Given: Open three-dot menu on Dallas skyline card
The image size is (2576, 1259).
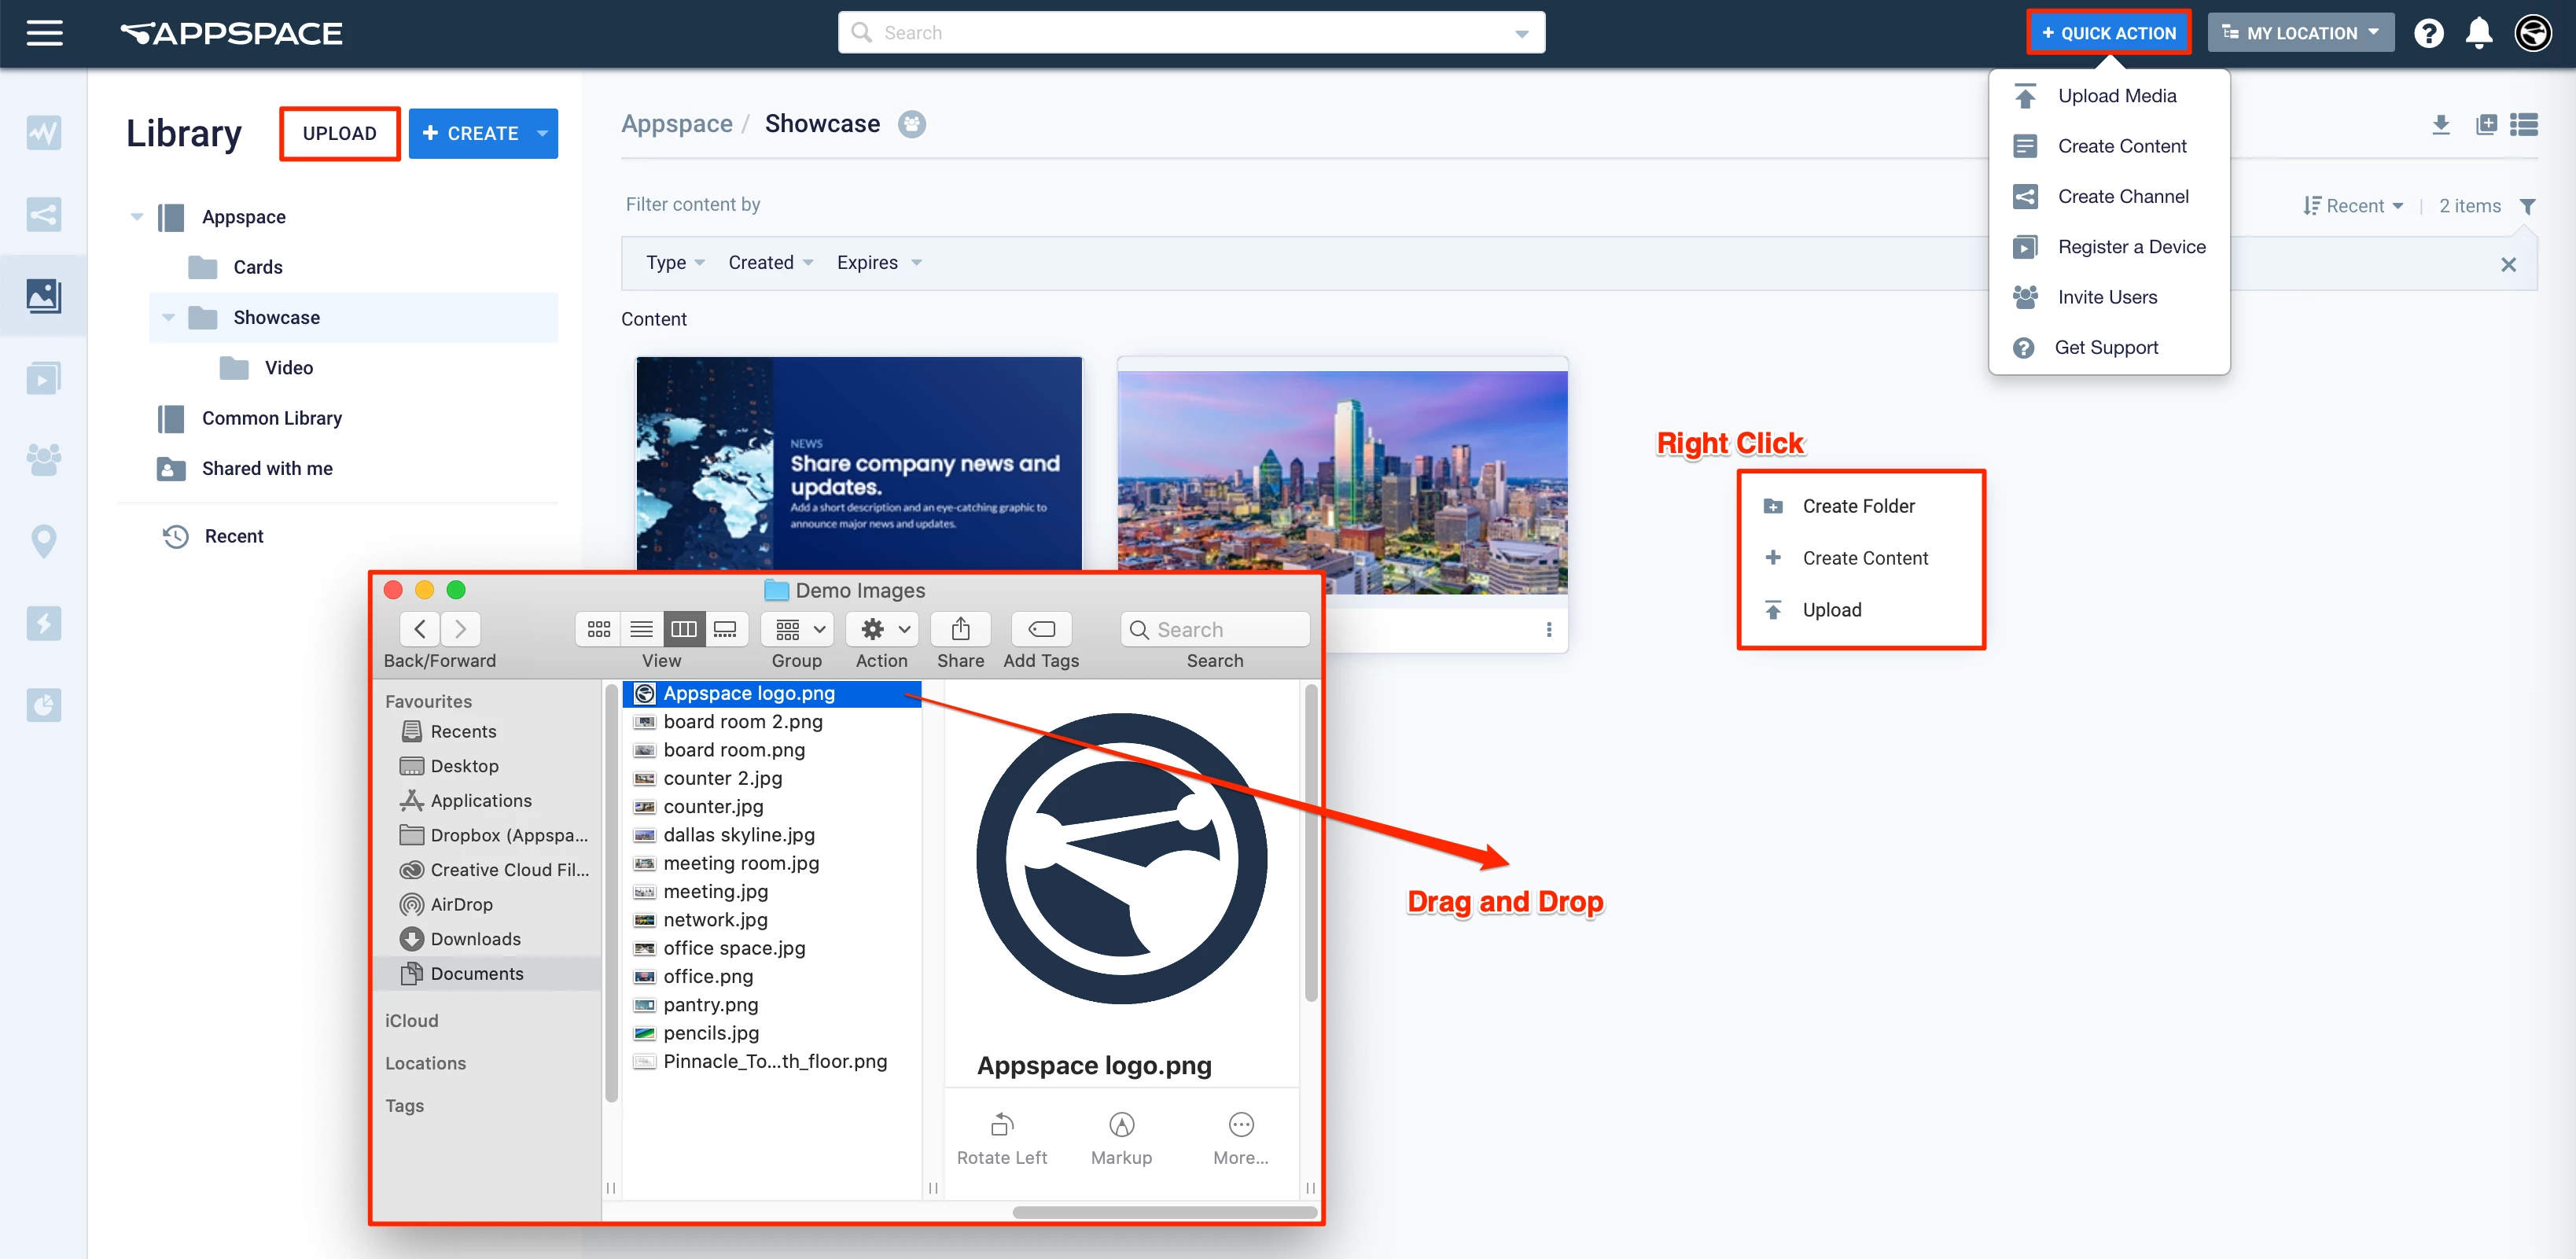Looking at the screenshot, I should 1548,629.
